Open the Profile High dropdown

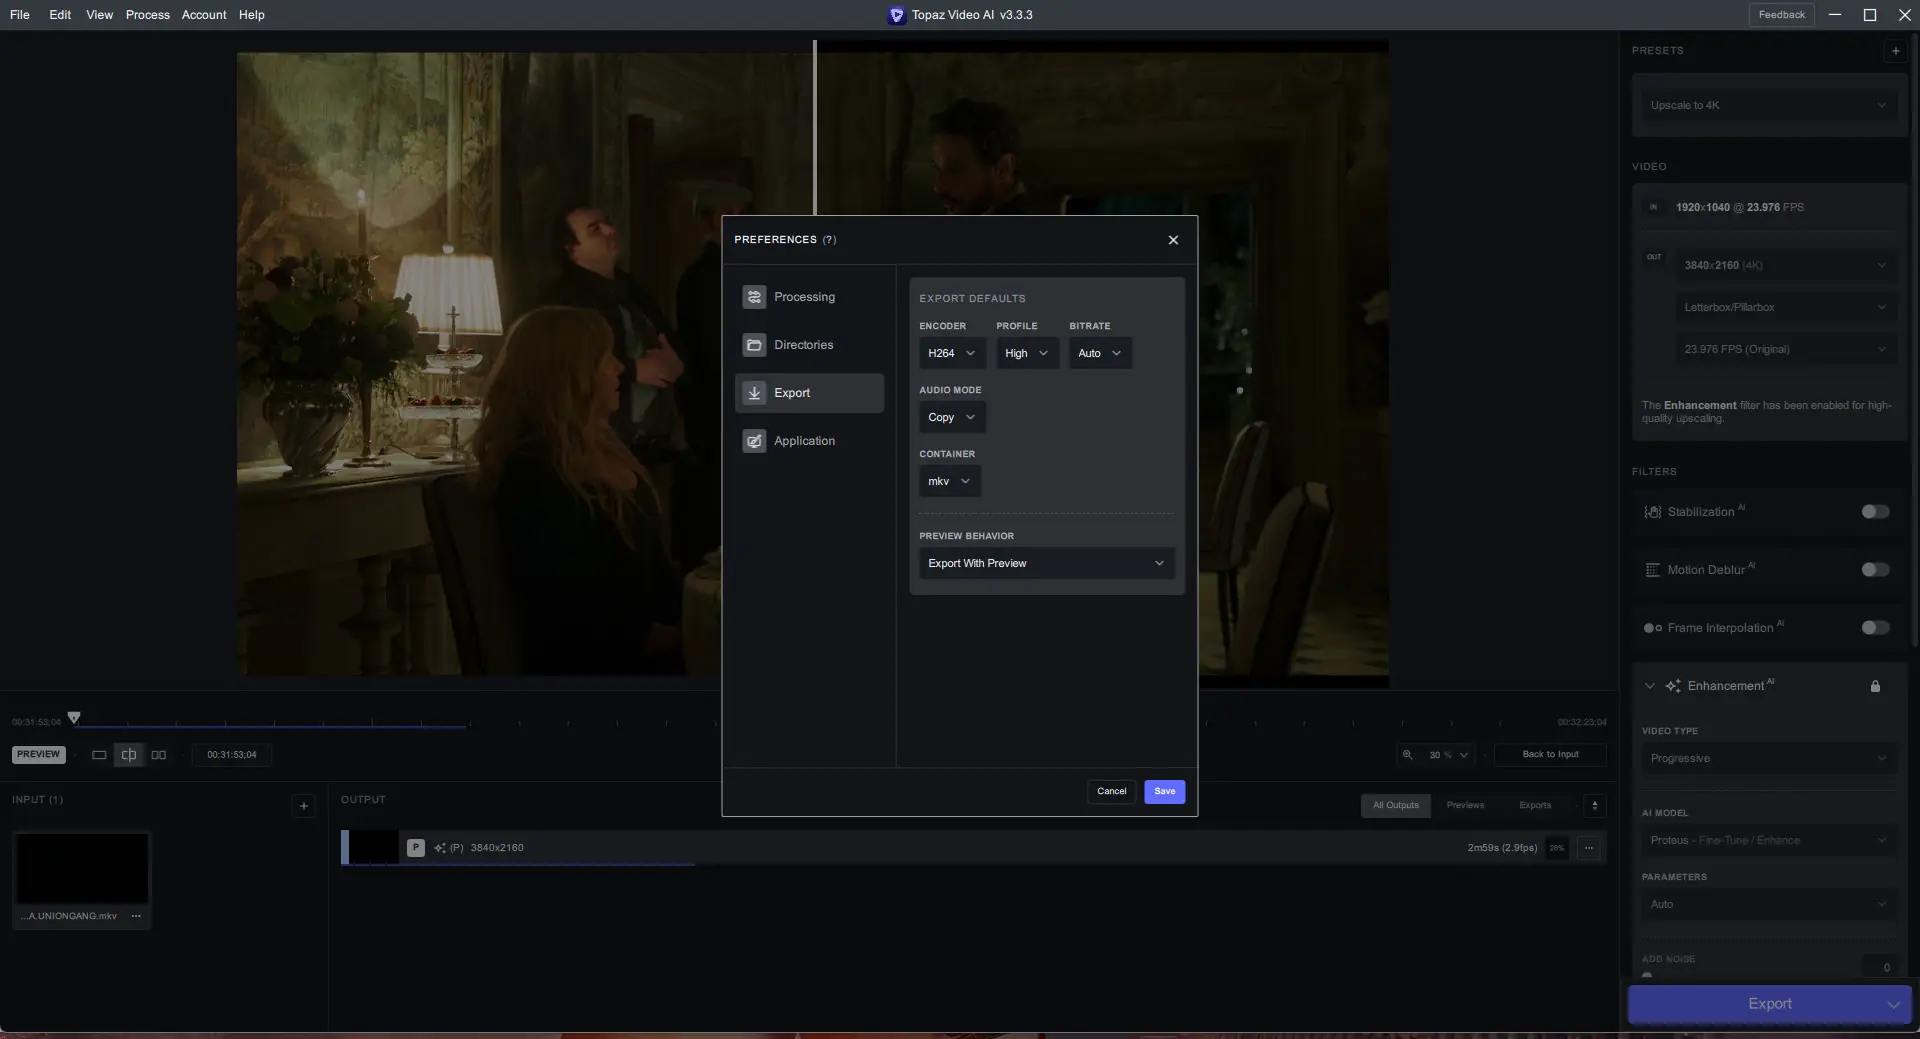click(1027, 353)
